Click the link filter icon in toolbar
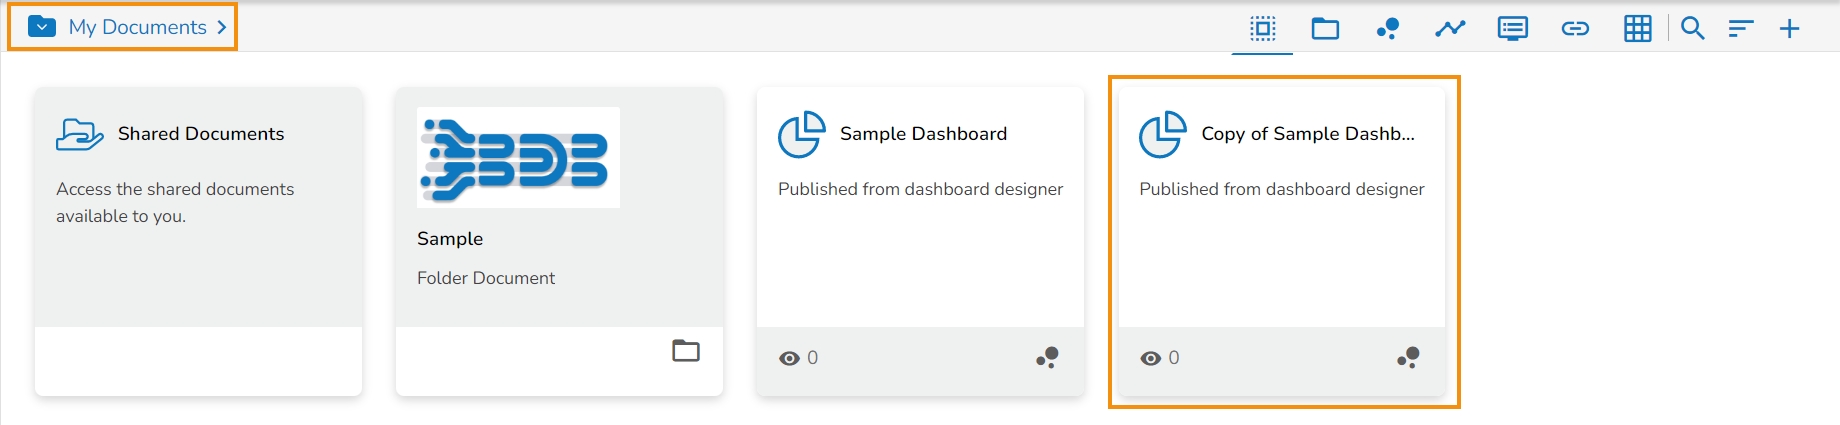This screenshot has width=1840, height=425. point(1575,28)
